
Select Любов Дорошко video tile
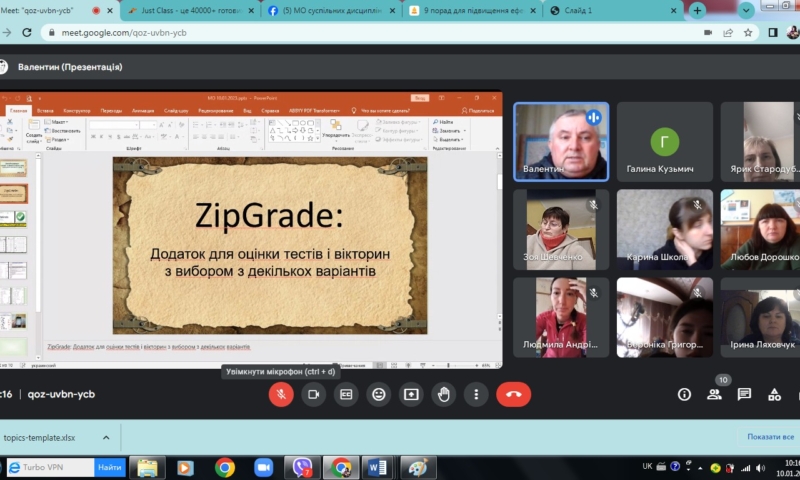[760, 230]
